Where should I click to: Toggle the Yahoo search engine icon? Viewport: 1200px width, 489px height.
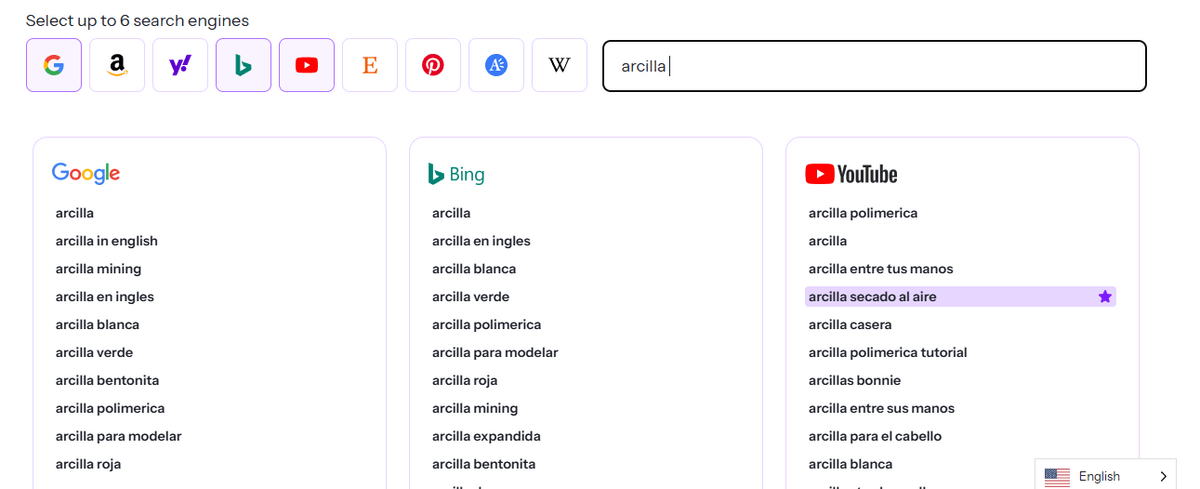coord(180,65)
